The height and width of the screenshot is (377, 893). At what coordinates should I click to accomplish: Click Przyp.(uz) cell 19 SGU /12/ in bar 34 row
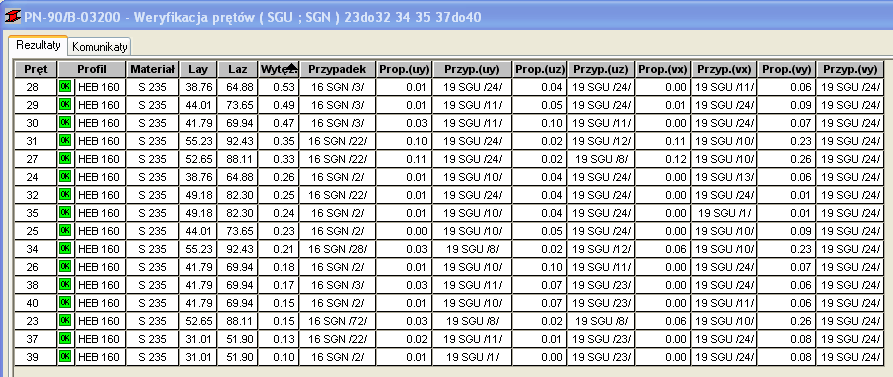coord(601,249)
